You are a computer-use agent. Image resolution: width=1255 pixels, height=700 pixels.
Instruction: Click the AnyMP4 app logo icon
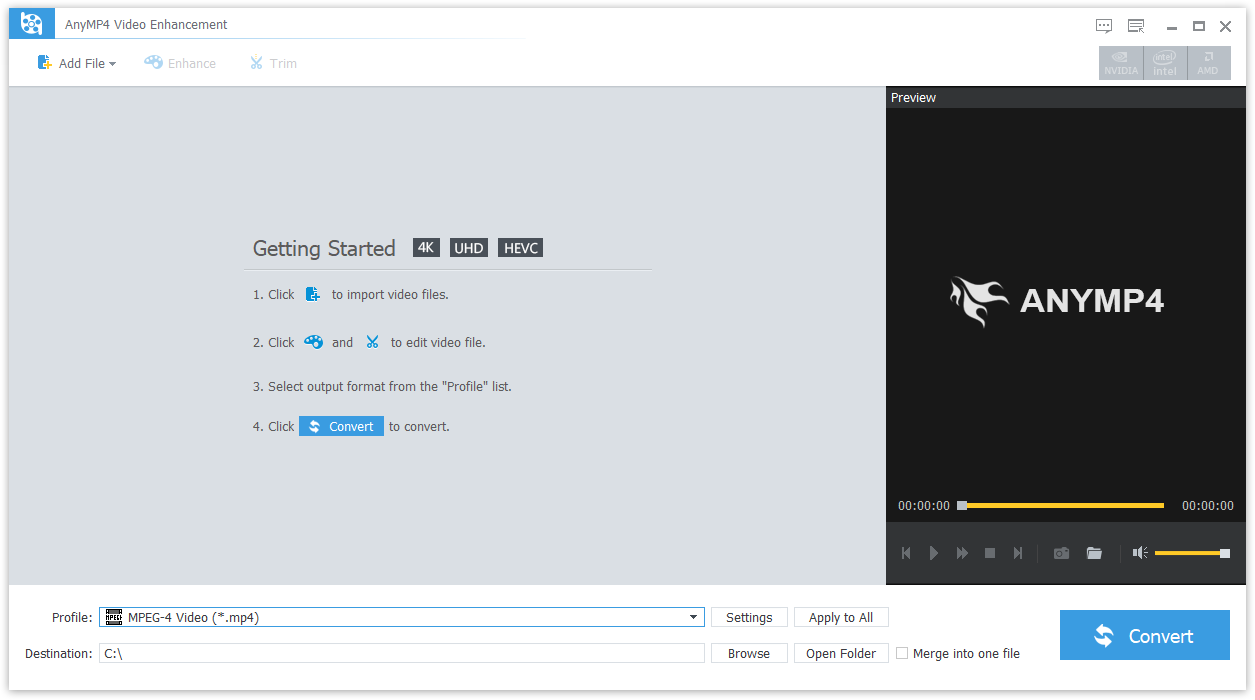(x=32, y=24)
